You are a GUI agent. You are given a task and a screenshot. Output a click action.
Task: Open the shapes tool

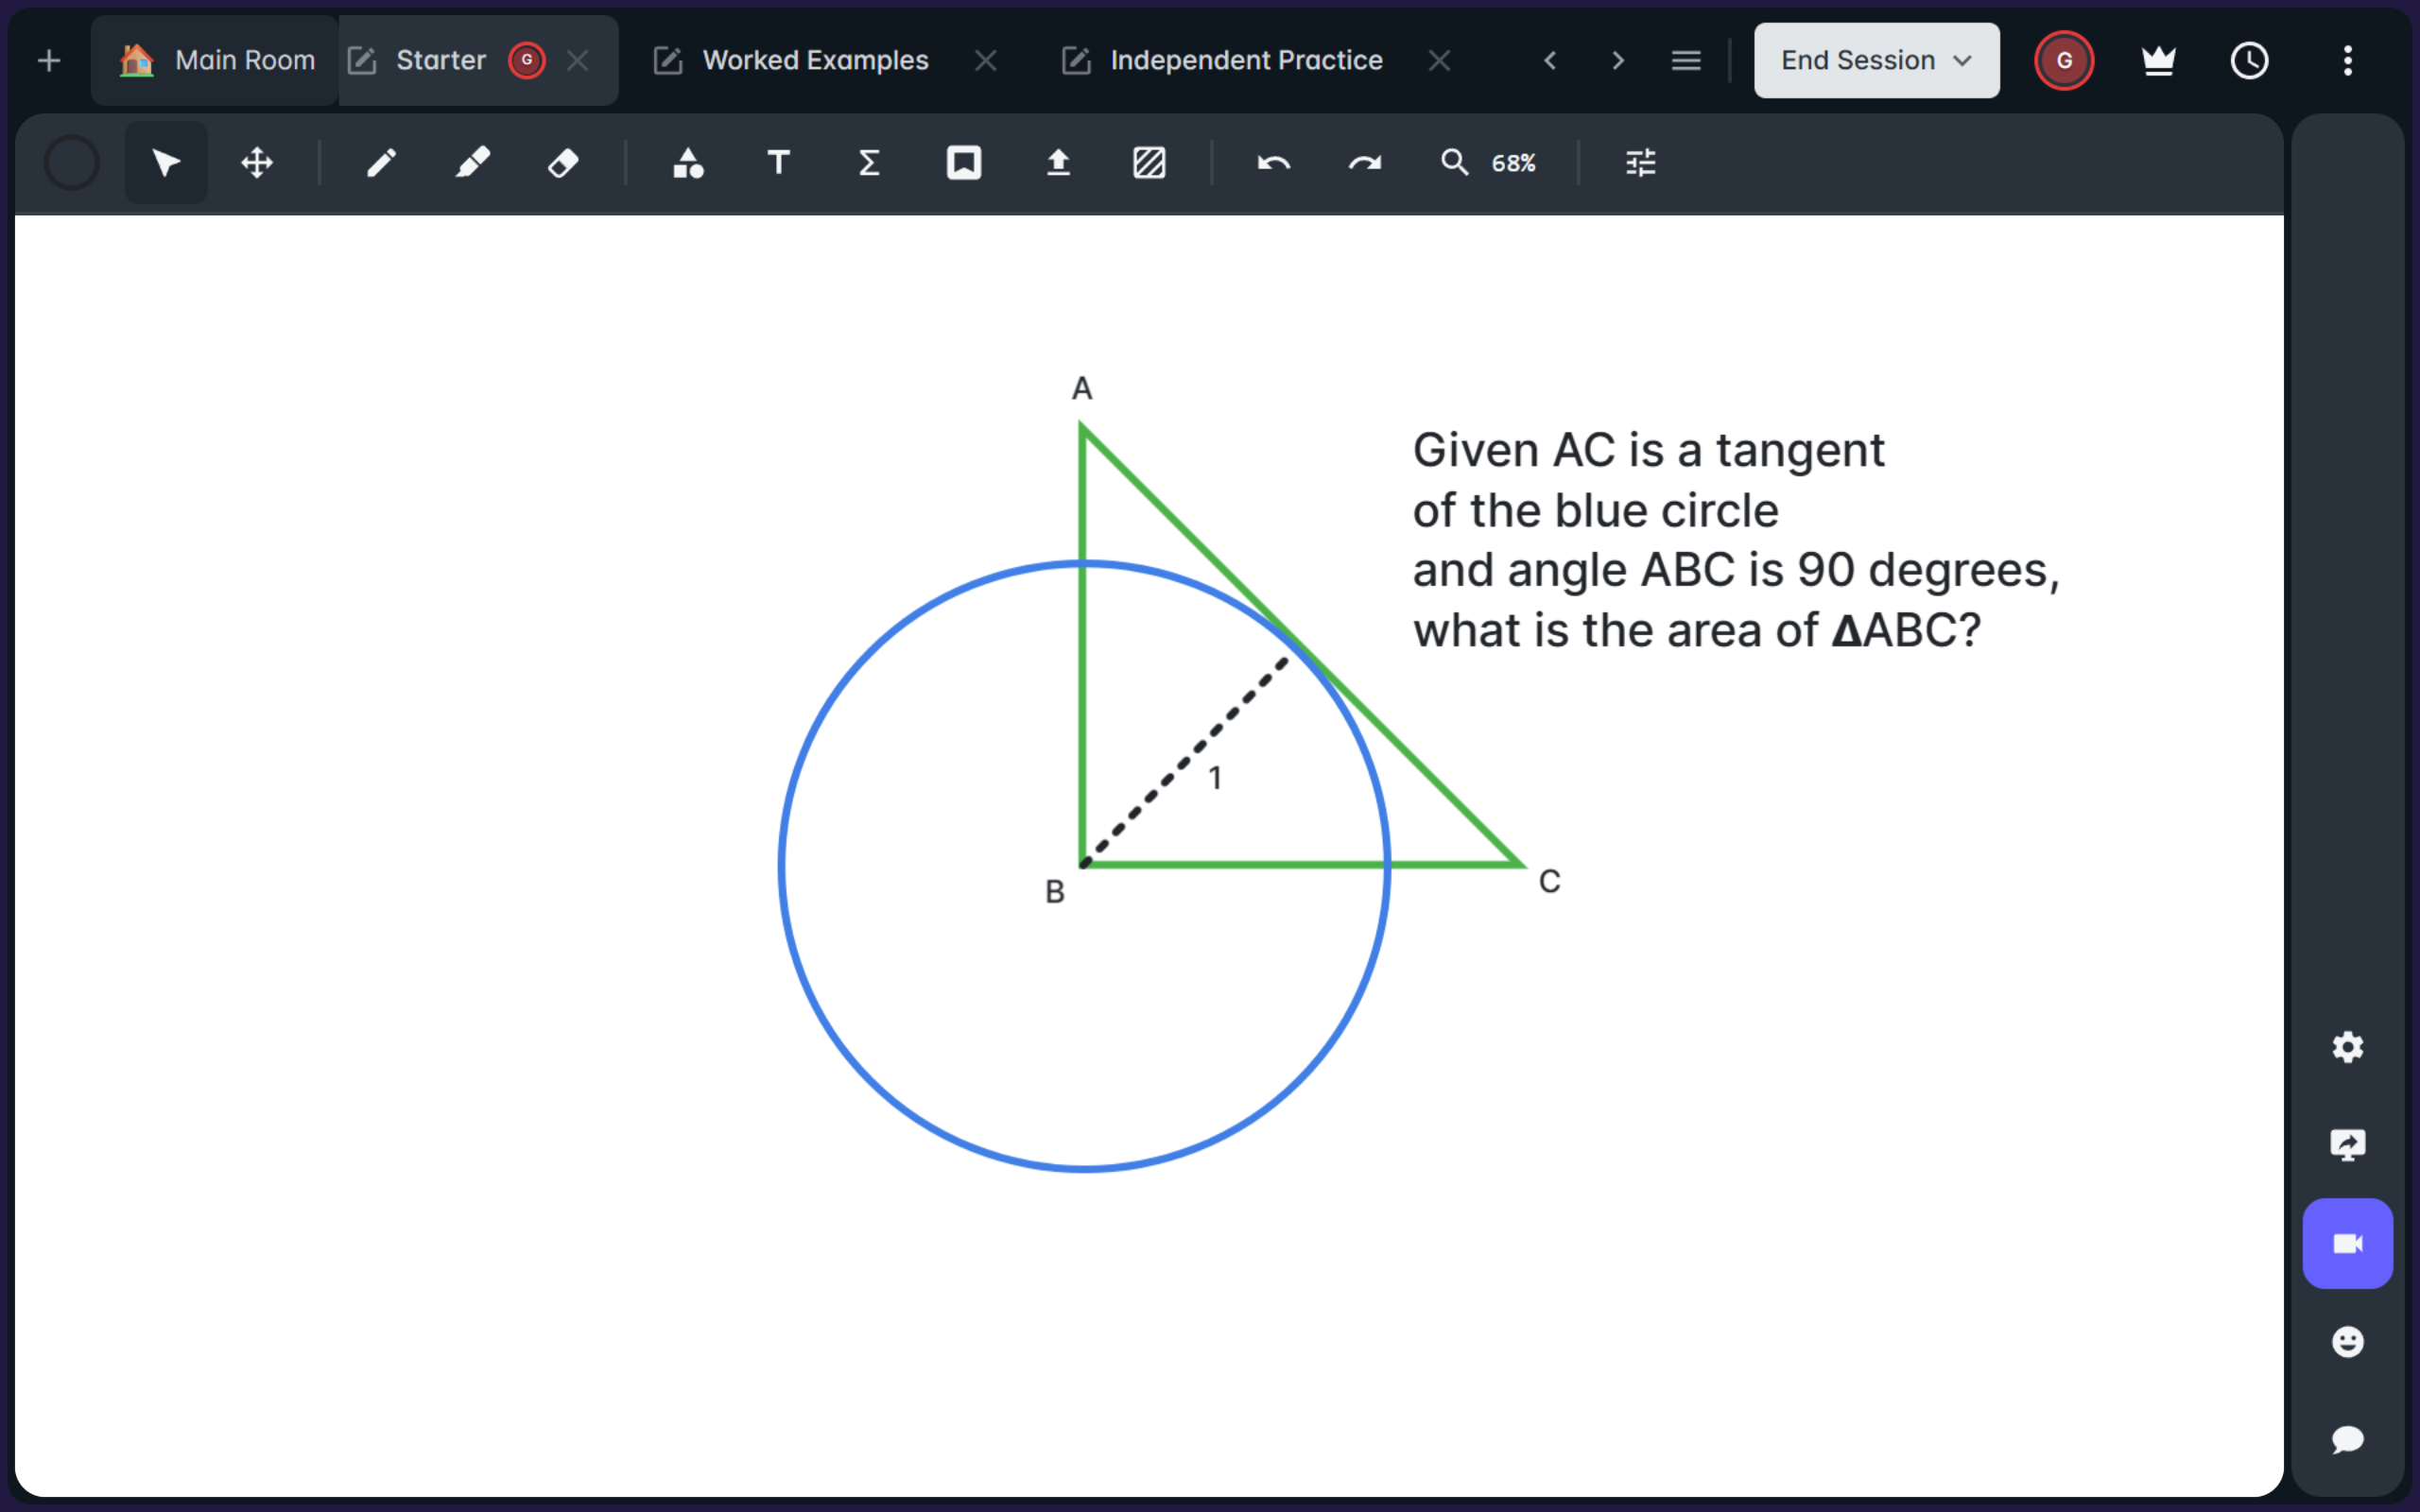pos(687,163)
